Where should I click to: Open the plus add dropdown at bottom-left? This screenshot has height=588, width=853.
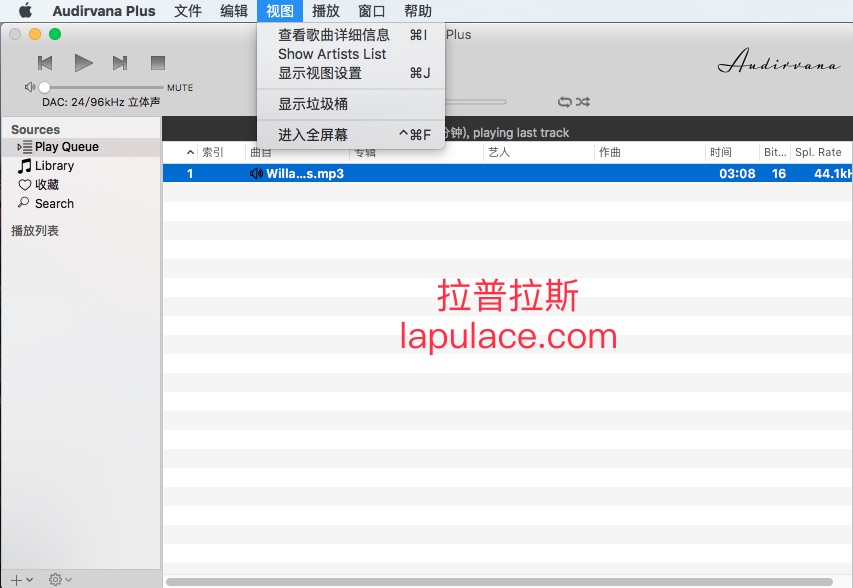pyautogui.click(x=21, y=579)
